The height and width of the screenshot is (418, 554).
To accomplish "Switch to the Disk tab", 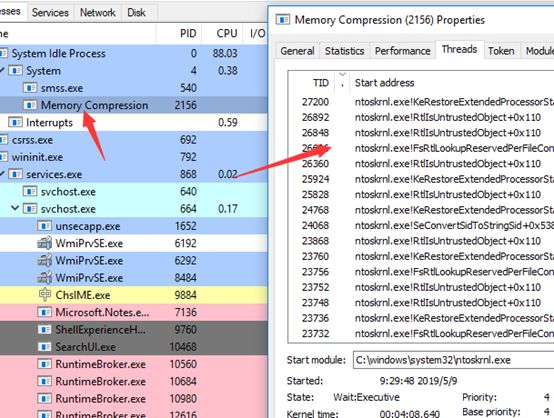I will pyautogui.click(x=136, y=13).
